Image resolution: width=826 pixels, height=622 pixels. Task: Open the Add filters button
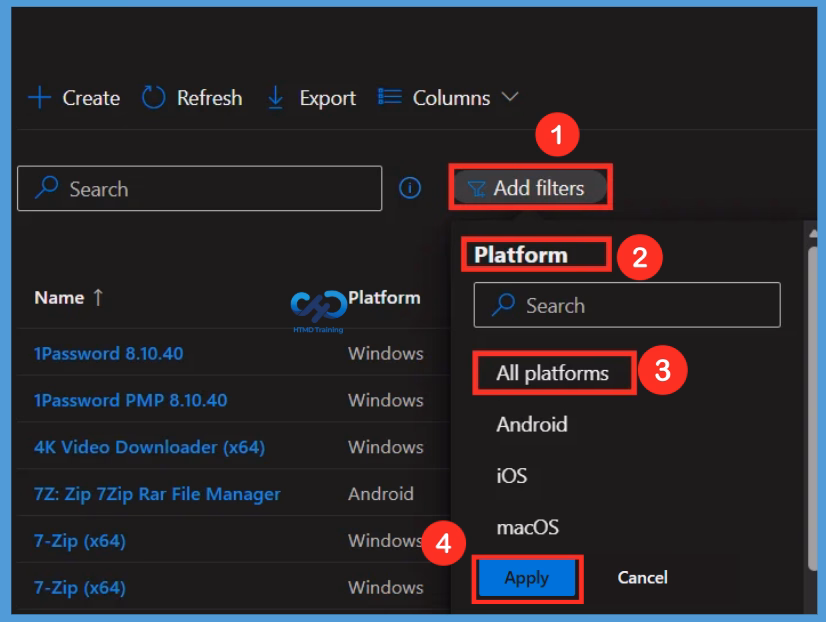point(530,187)
